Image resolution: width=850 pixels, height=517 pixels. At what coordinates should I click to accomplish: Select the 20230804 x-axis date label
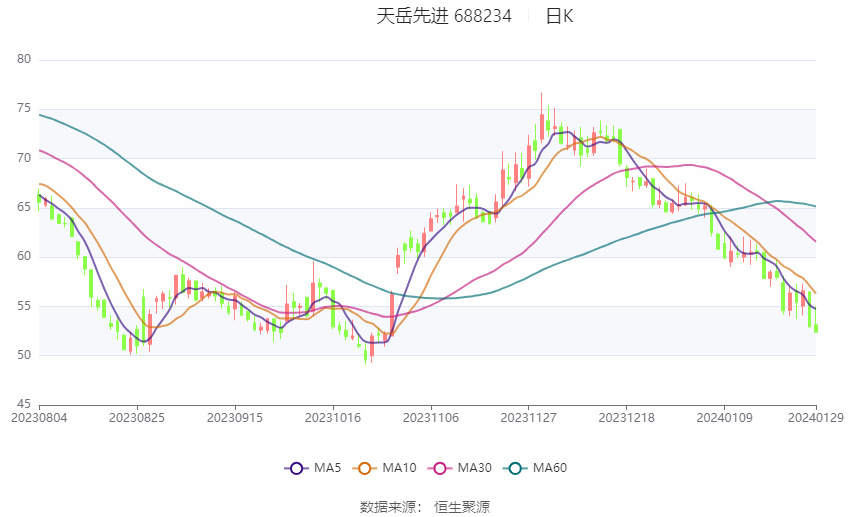click(x=39, y=418)
